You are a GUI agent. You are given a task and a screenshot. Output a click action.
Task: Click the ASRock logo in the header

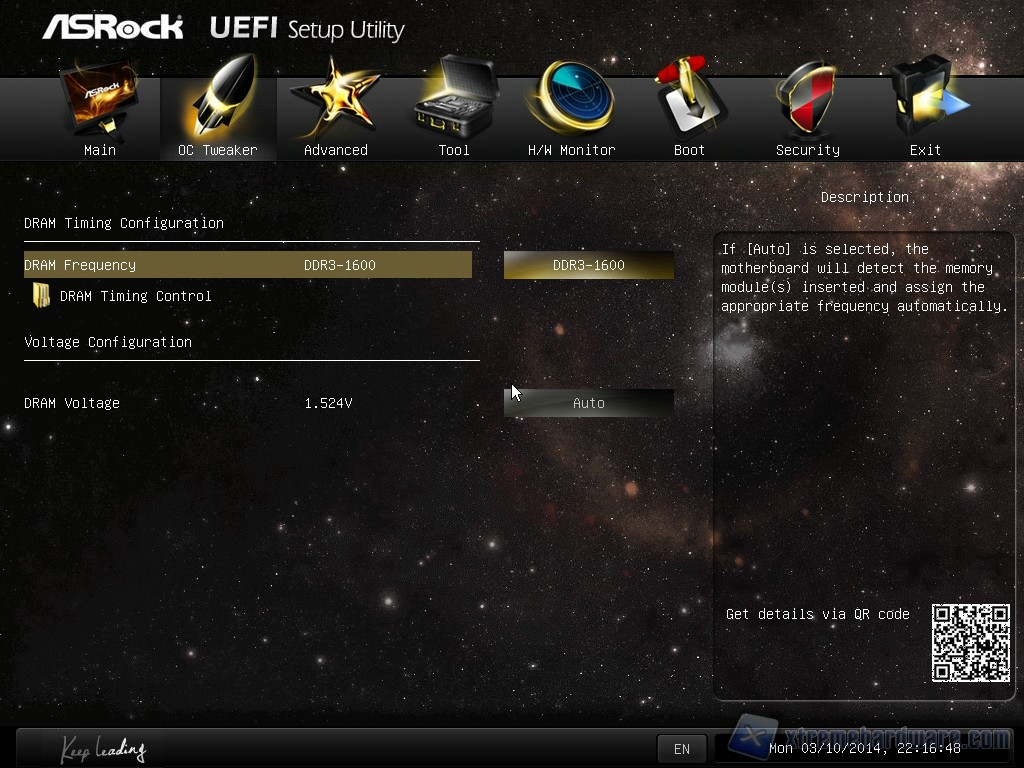click(x=113, y=27)
